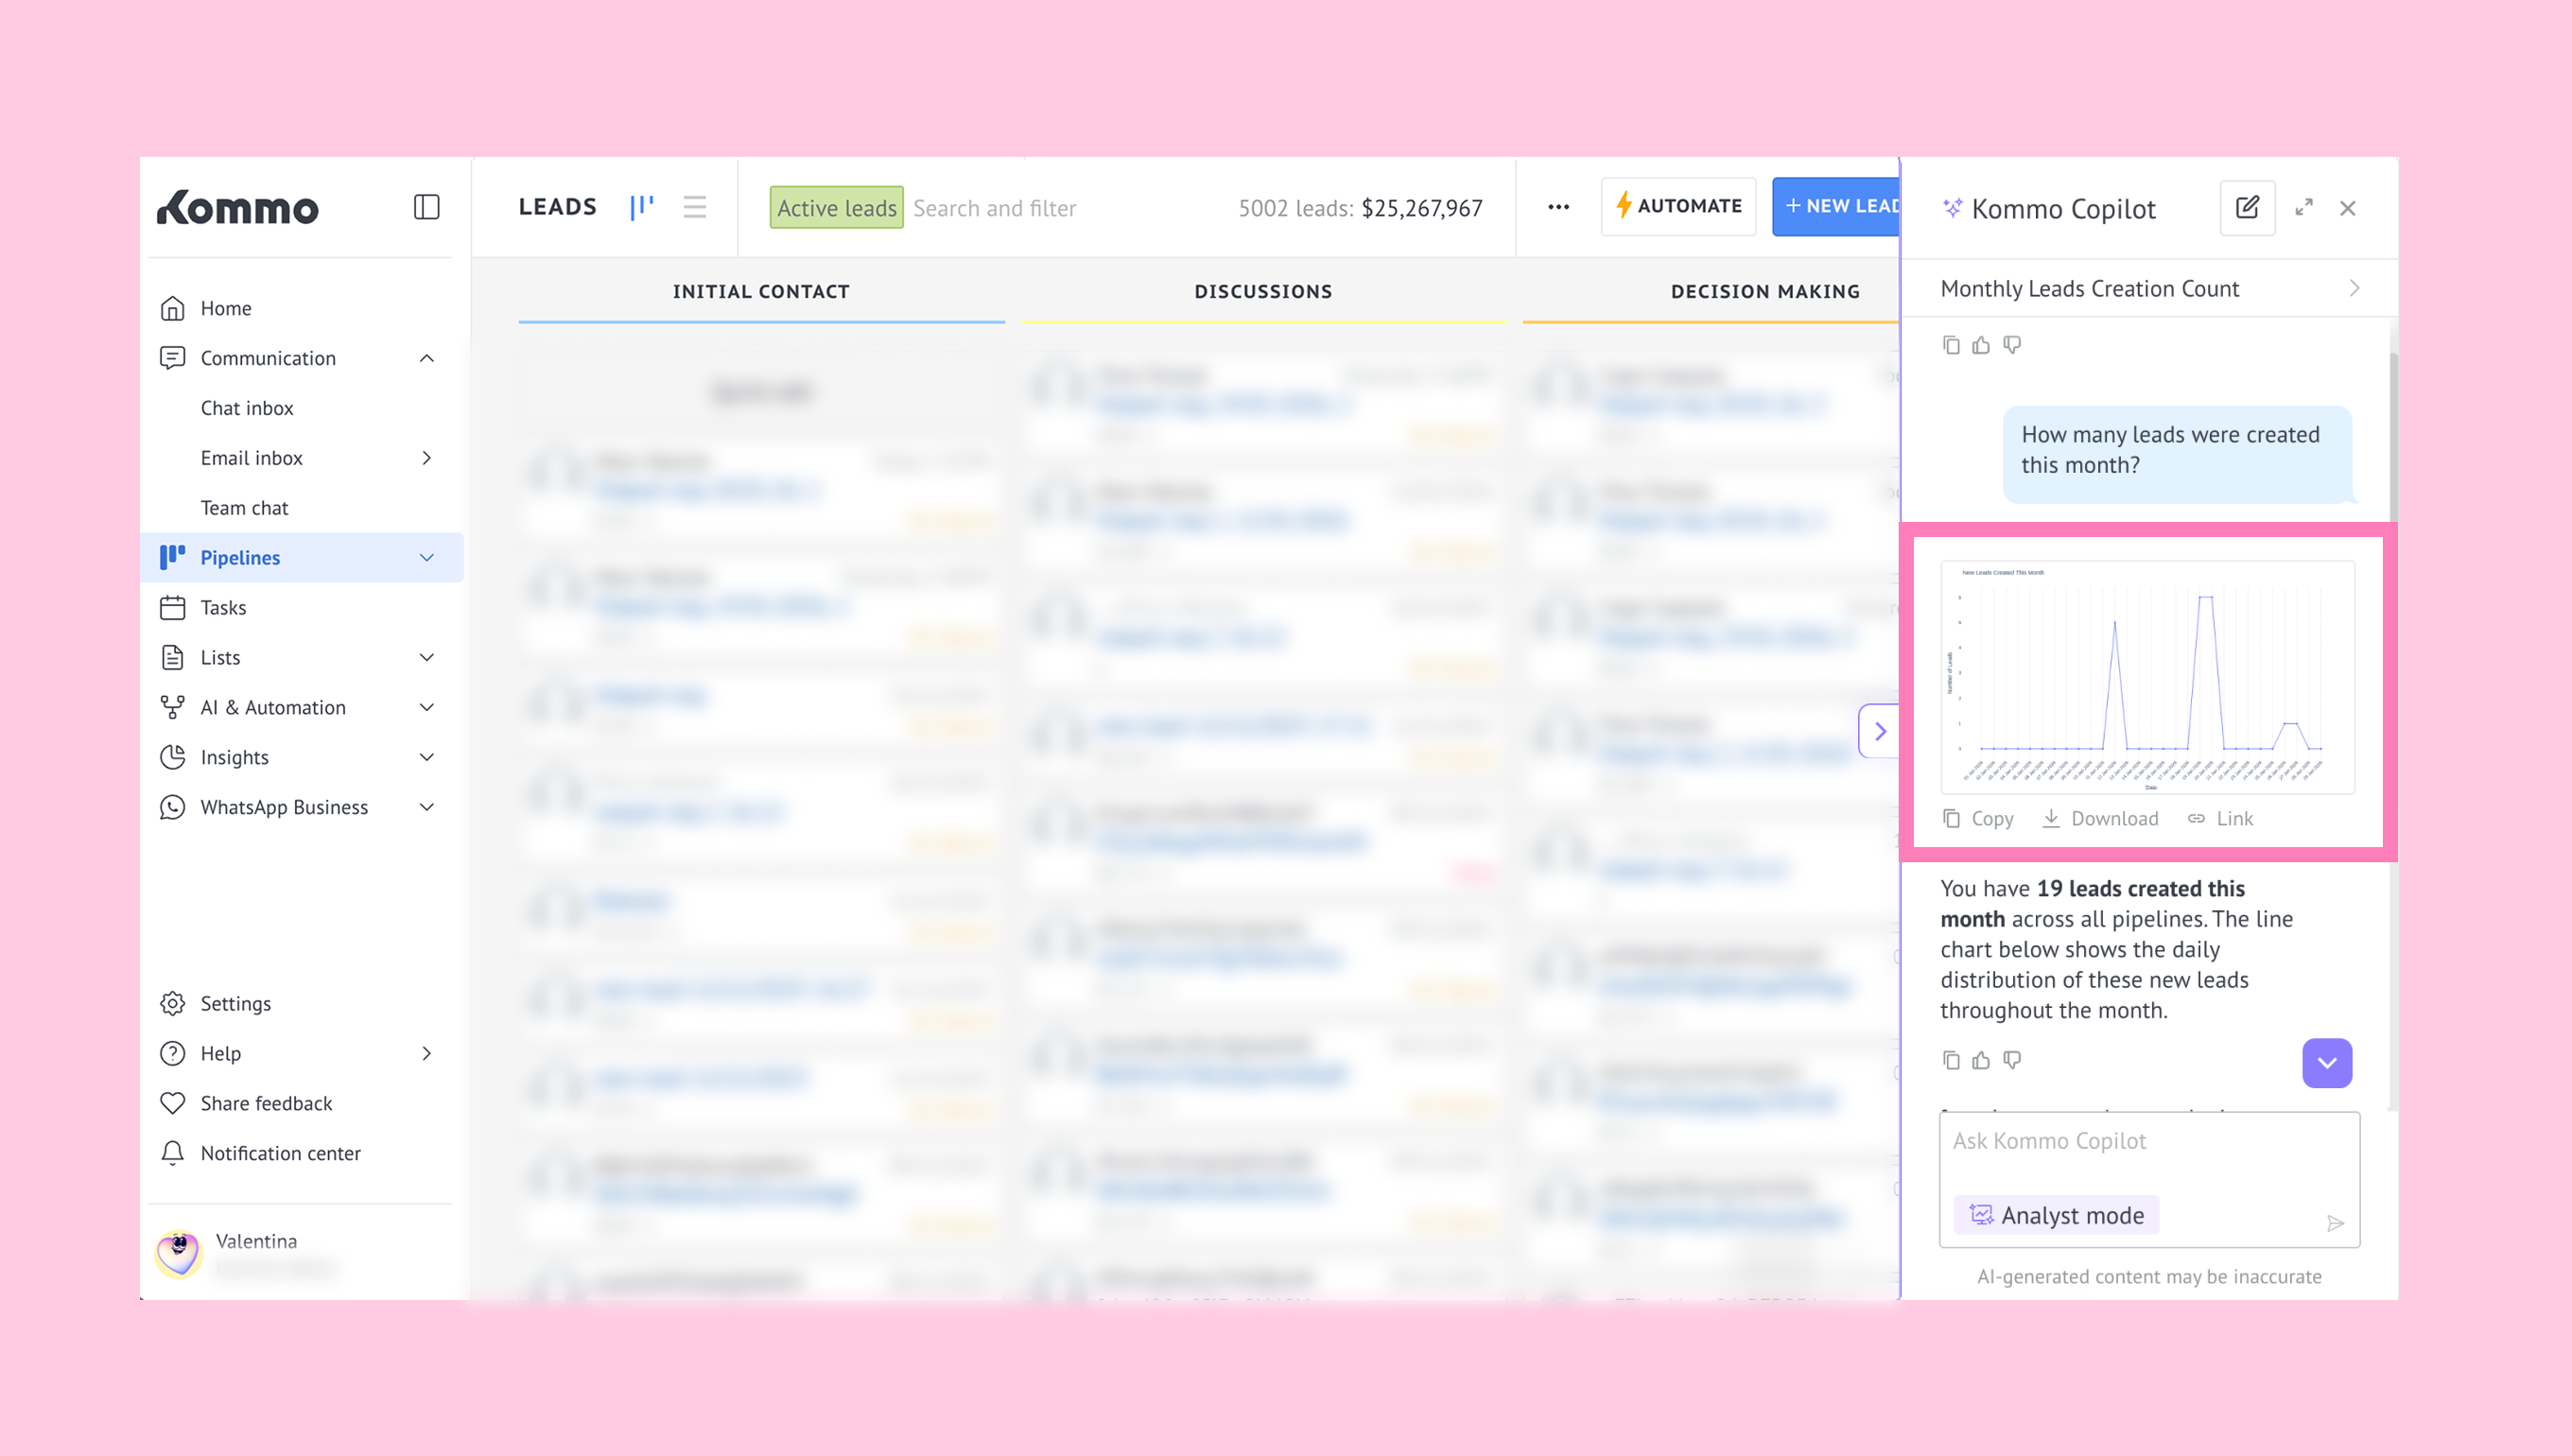2572x1456 pixels.
Task: Expand Copilot panel to full size
Action: pyautogui.click(x=2303, y=208)
